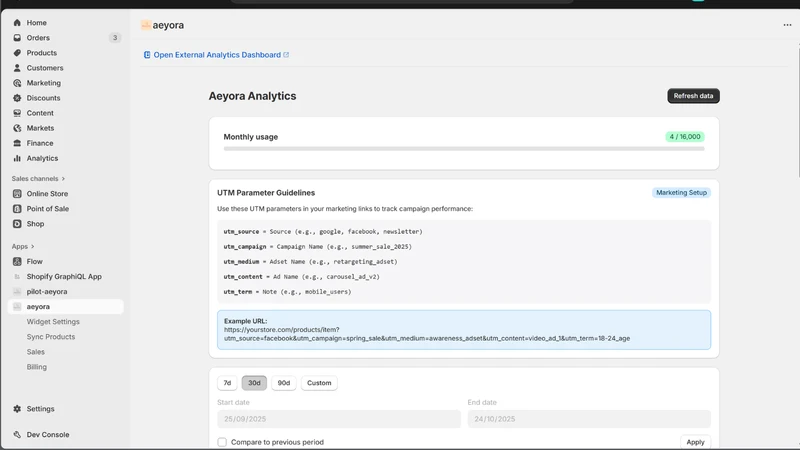Click the Analytics bar chart icon
This screenshot has width=800, height=450.
tap(17, 158)
